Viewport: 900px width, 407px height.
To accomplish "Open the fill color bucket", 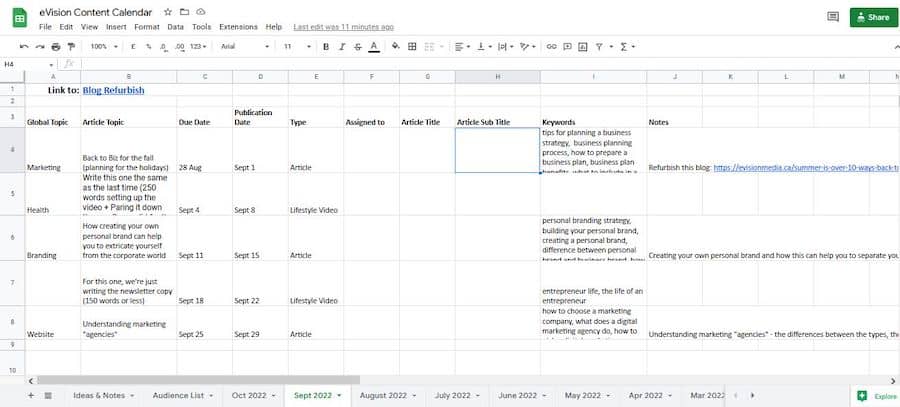I will tap(395, 46).
